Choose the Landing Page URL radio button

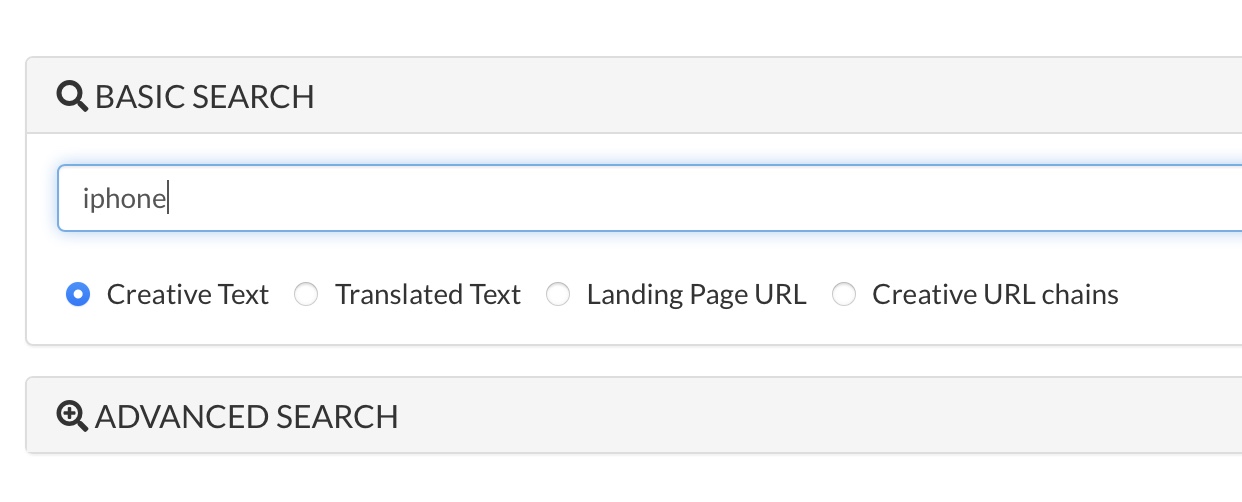point(558,295)
